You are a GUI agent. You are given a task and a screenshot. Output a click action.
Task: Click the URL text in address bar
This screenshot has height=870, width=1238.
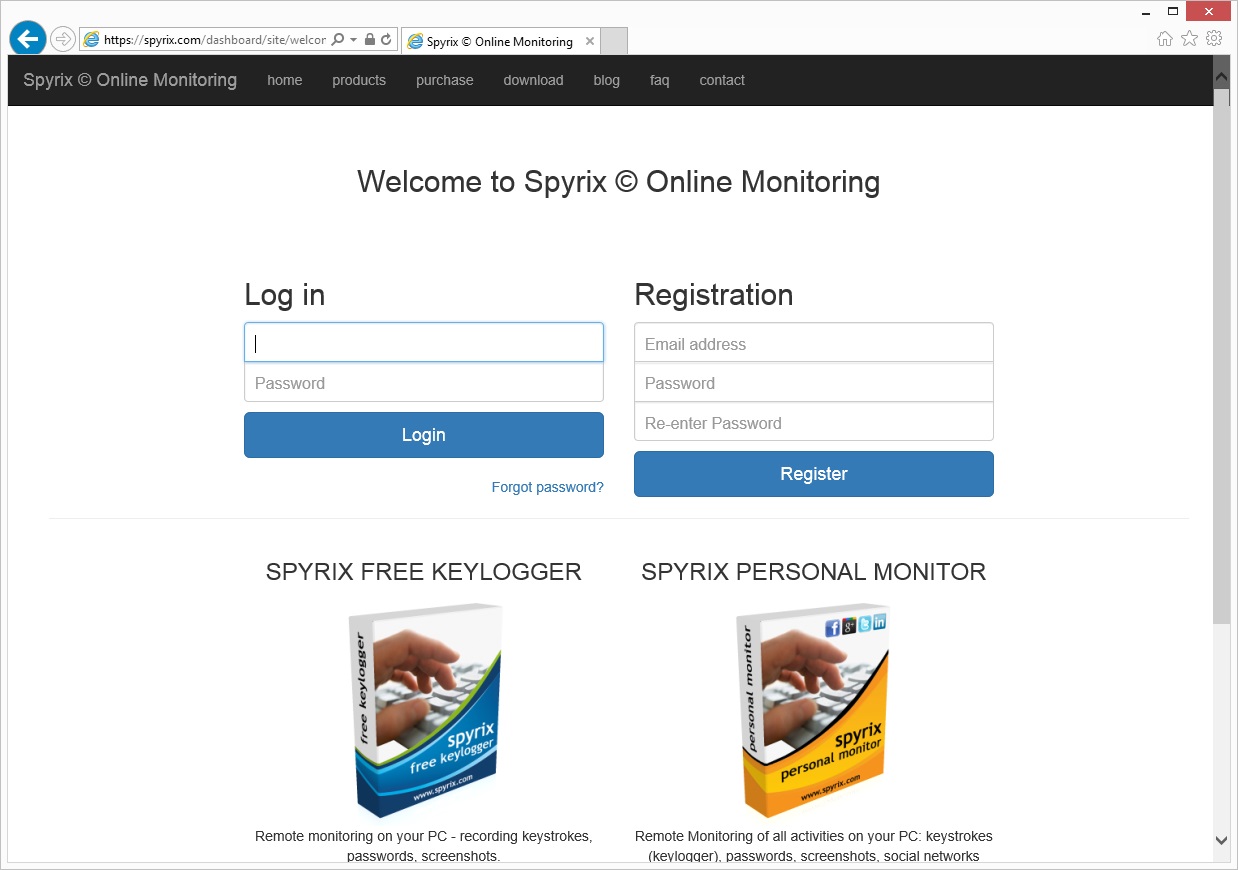215,40
